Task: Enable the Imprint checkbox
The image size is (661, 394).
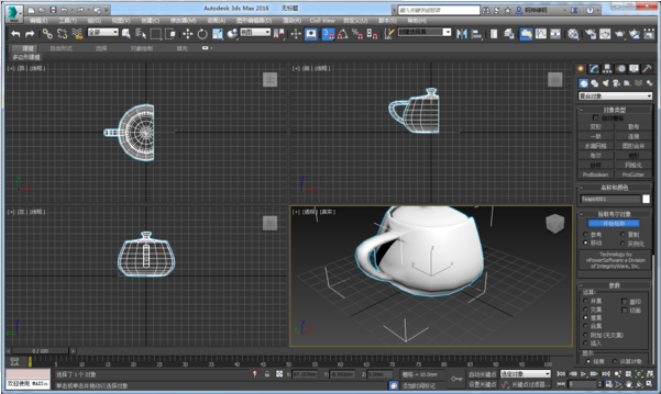Action: (x=624, y=301)
